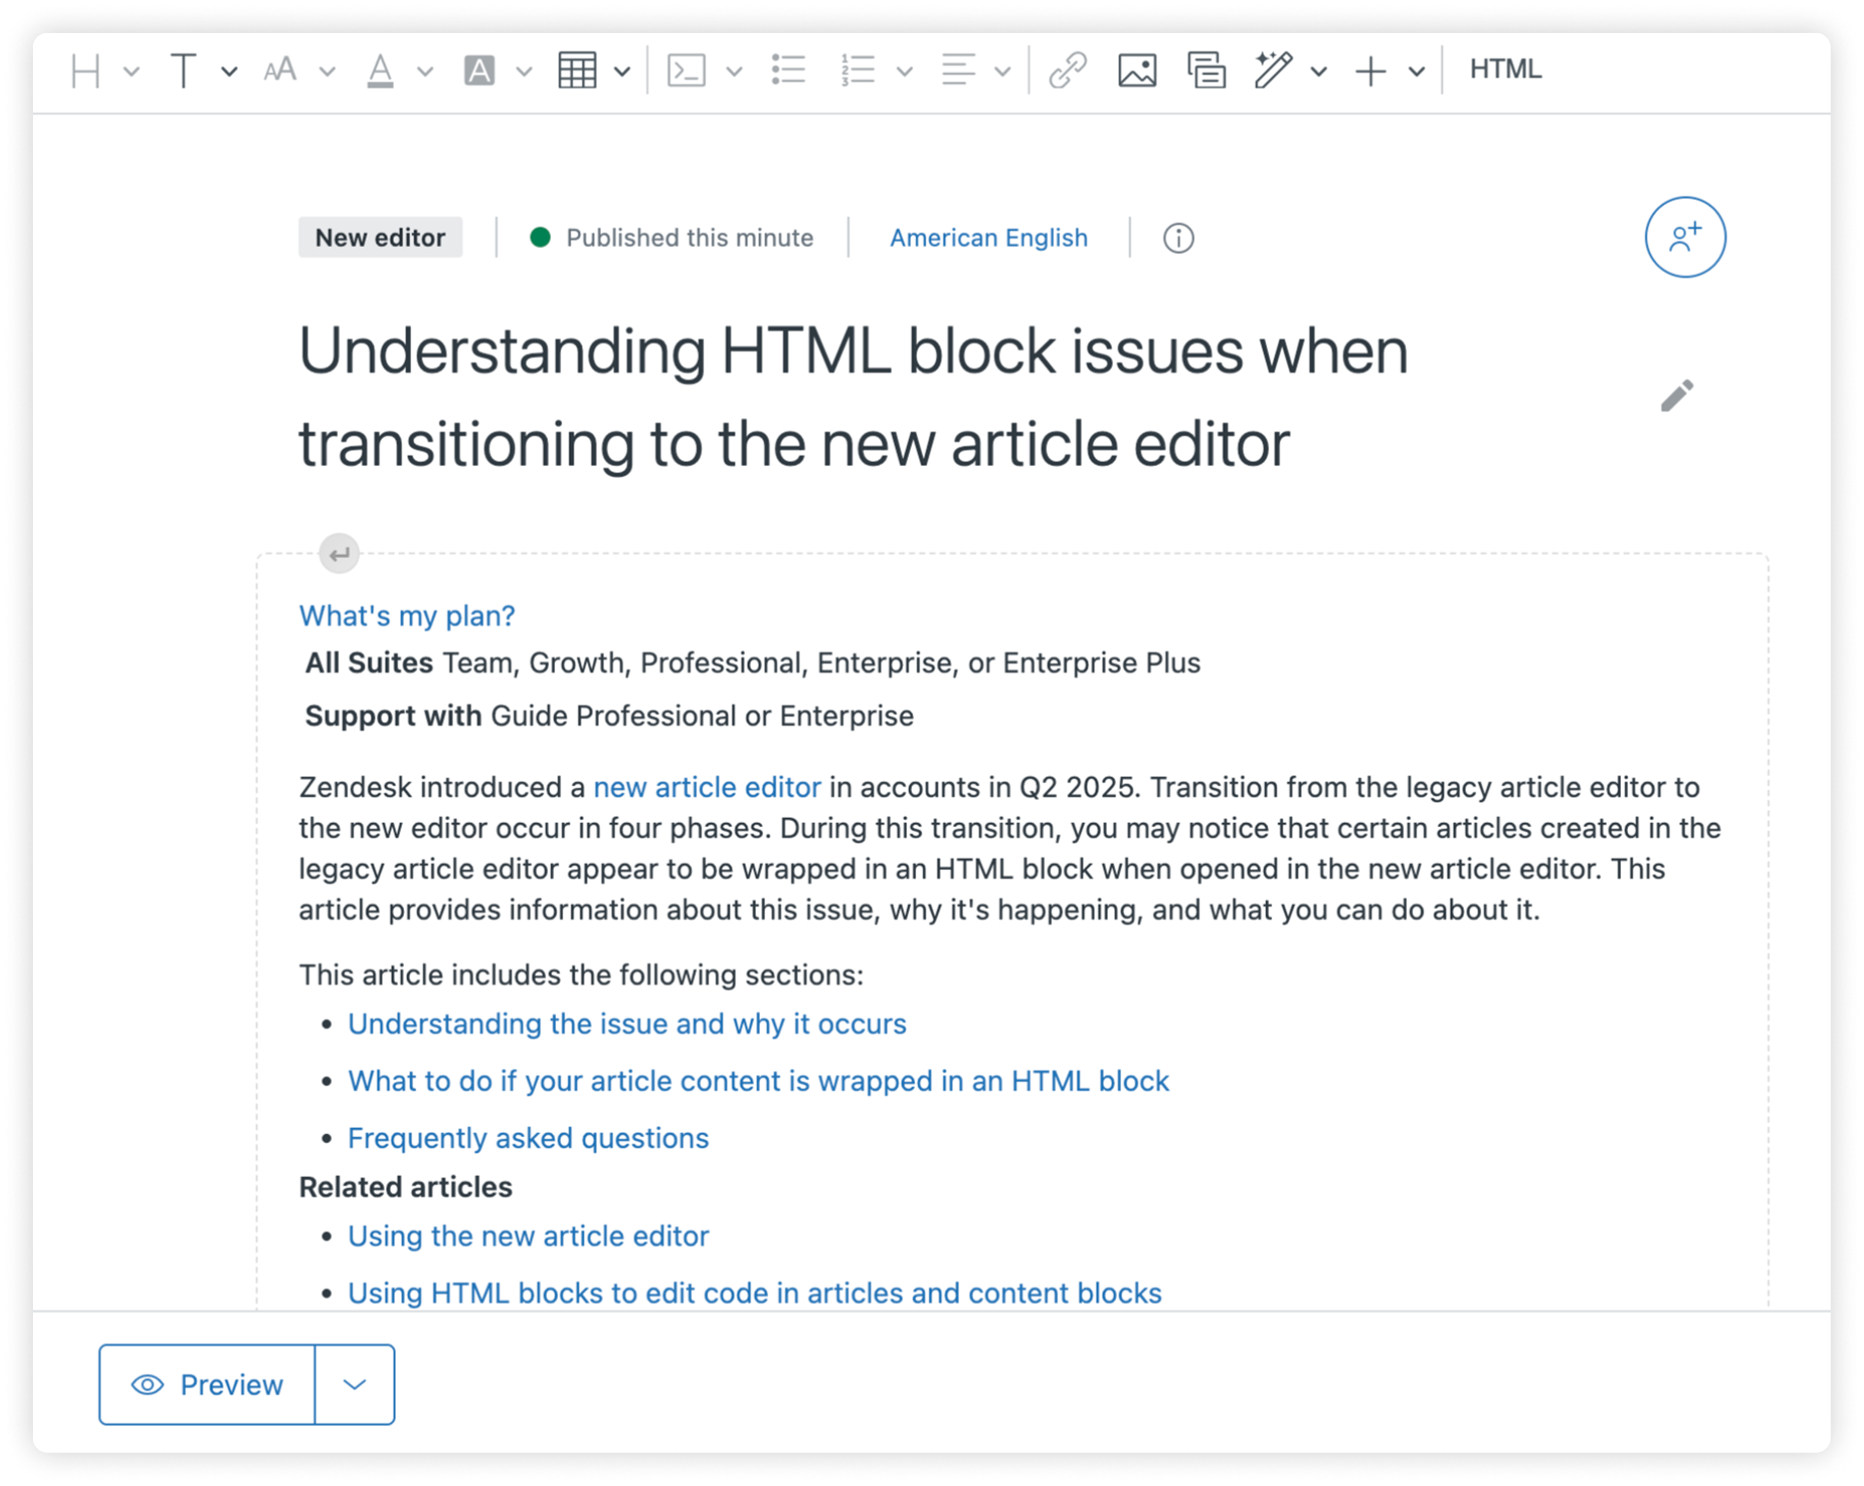Open the numbered list options dropdown

click(x=904, y=71)
